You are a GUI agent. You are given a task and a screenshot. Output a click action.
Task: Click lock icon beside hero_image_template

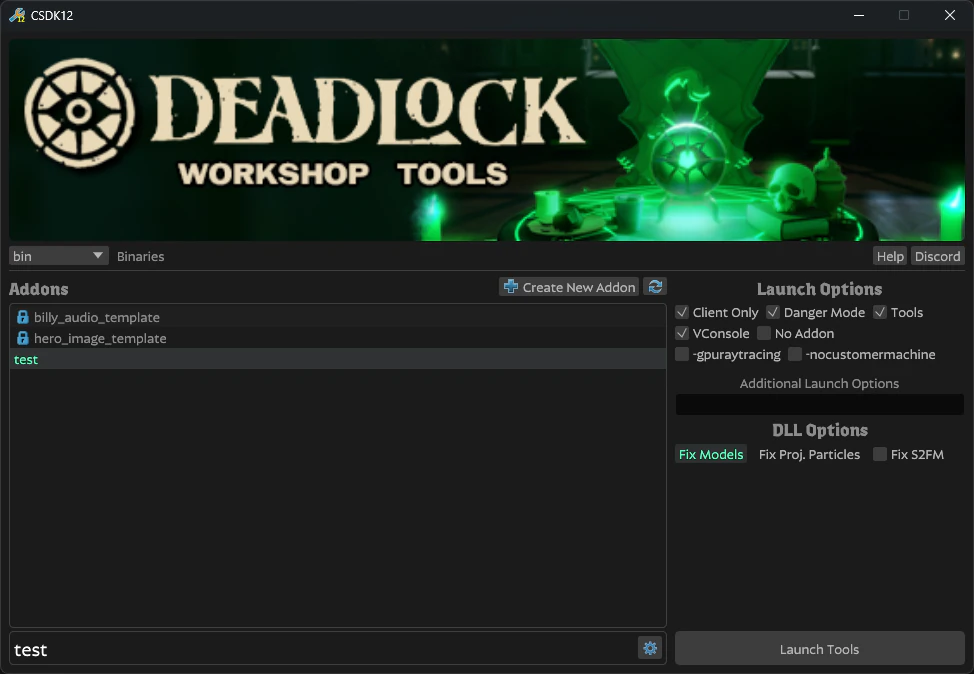tap(23, 338)
